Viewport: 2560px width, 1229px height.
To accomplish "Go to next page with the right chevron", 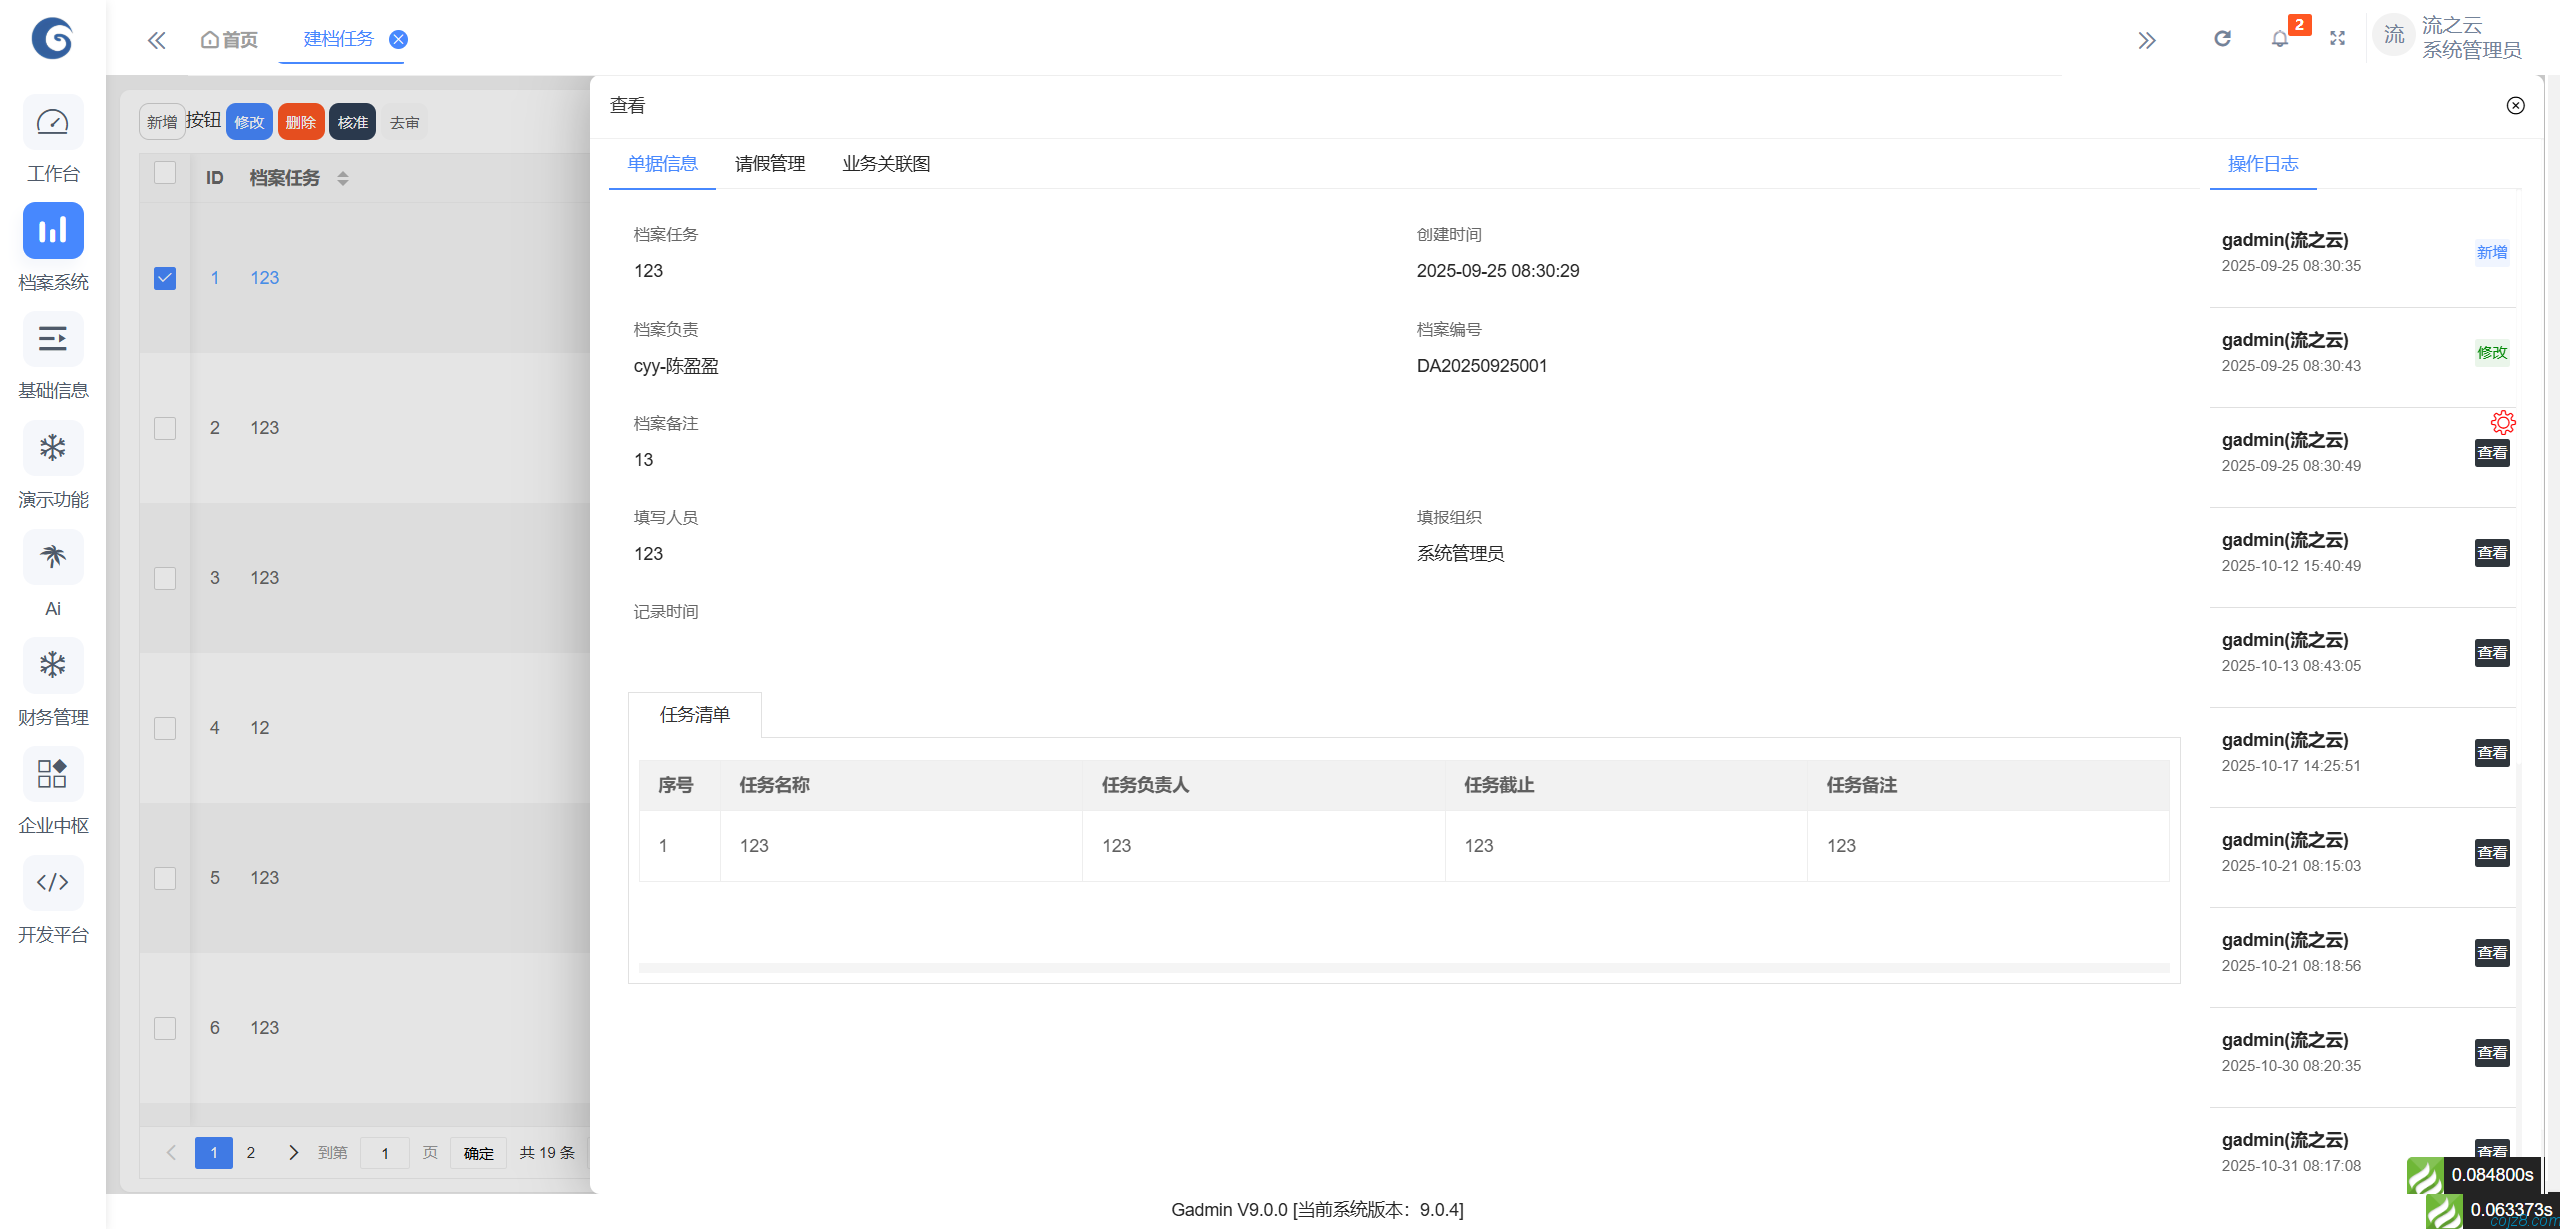I will 293,1152.
